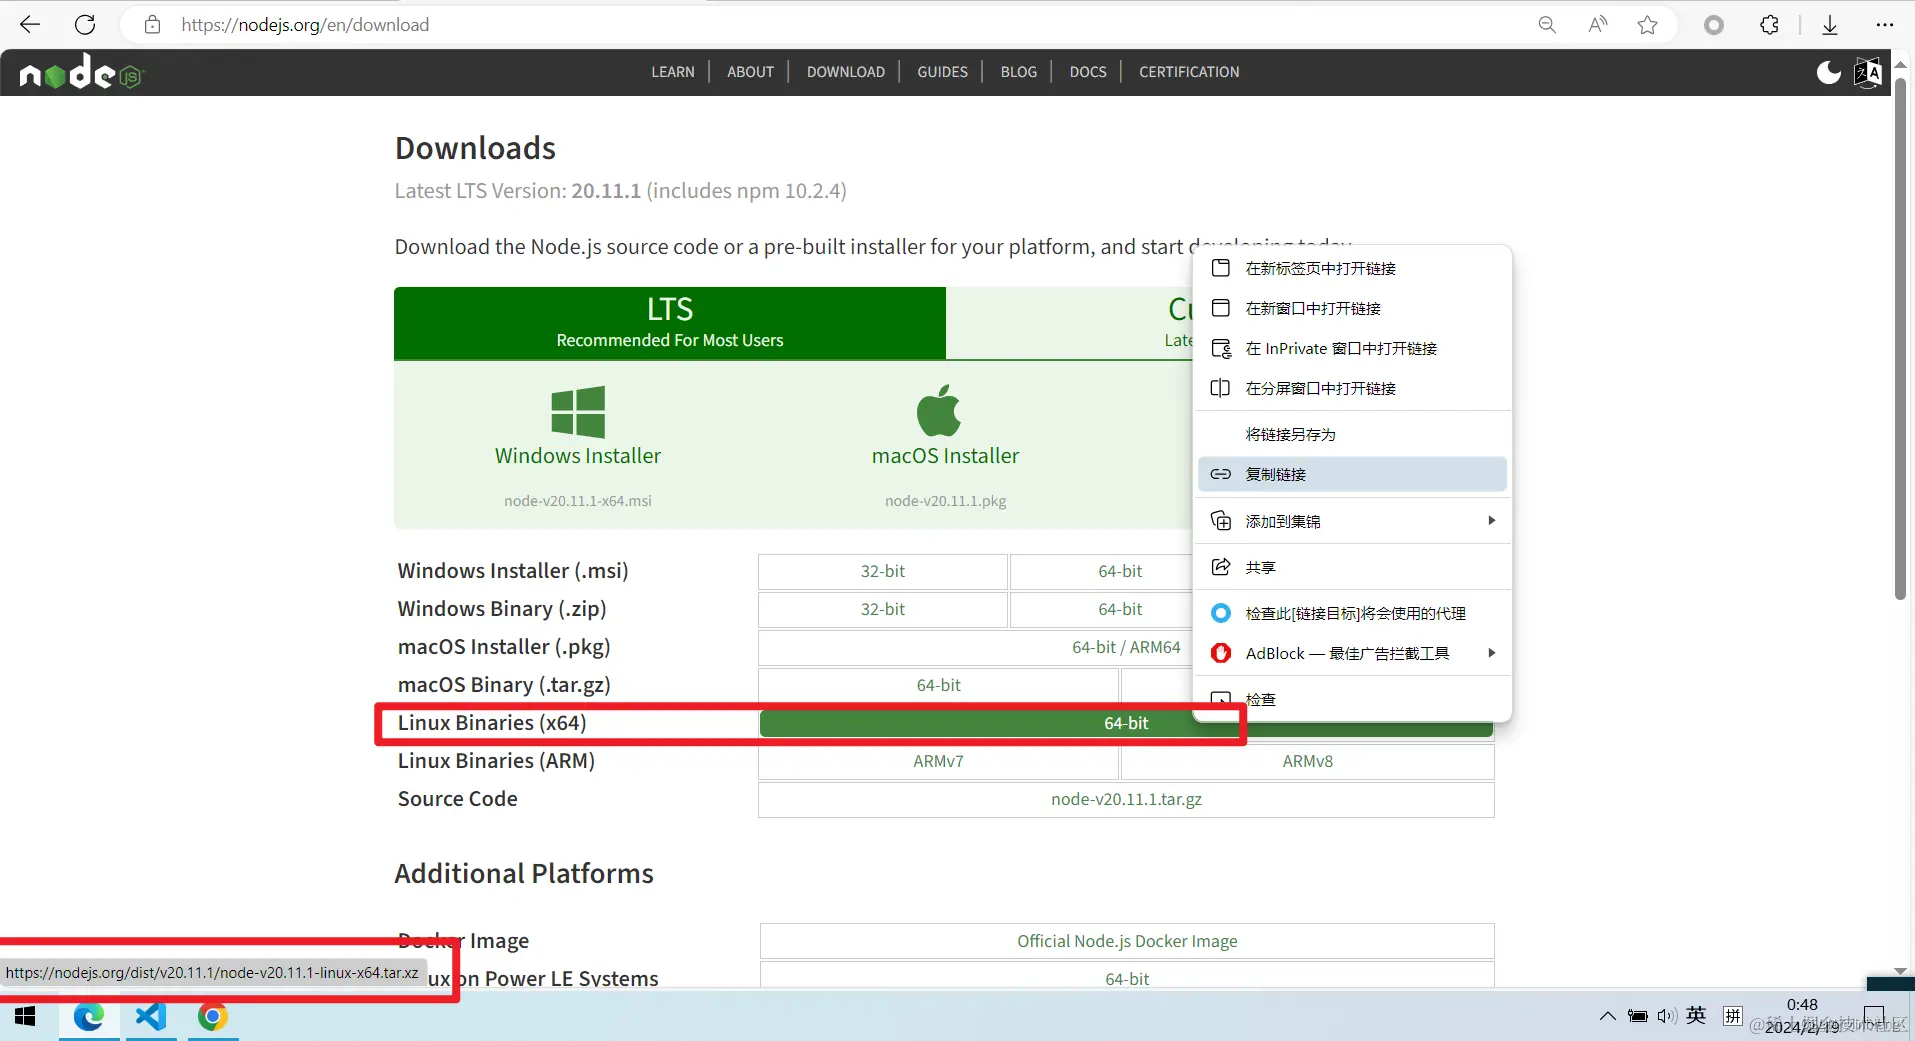1915x1041 pixels.
Task: Open the language translate icon
Action: point(1868,72)
